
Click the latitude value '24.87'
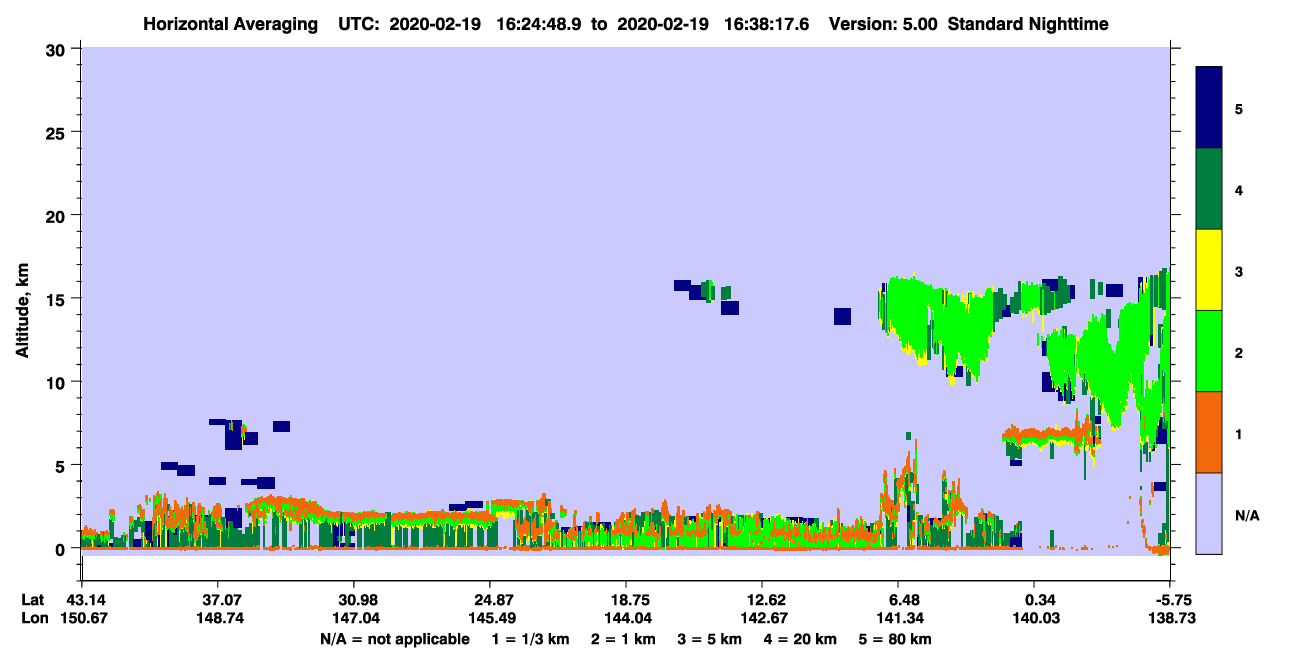pos(494,599)
